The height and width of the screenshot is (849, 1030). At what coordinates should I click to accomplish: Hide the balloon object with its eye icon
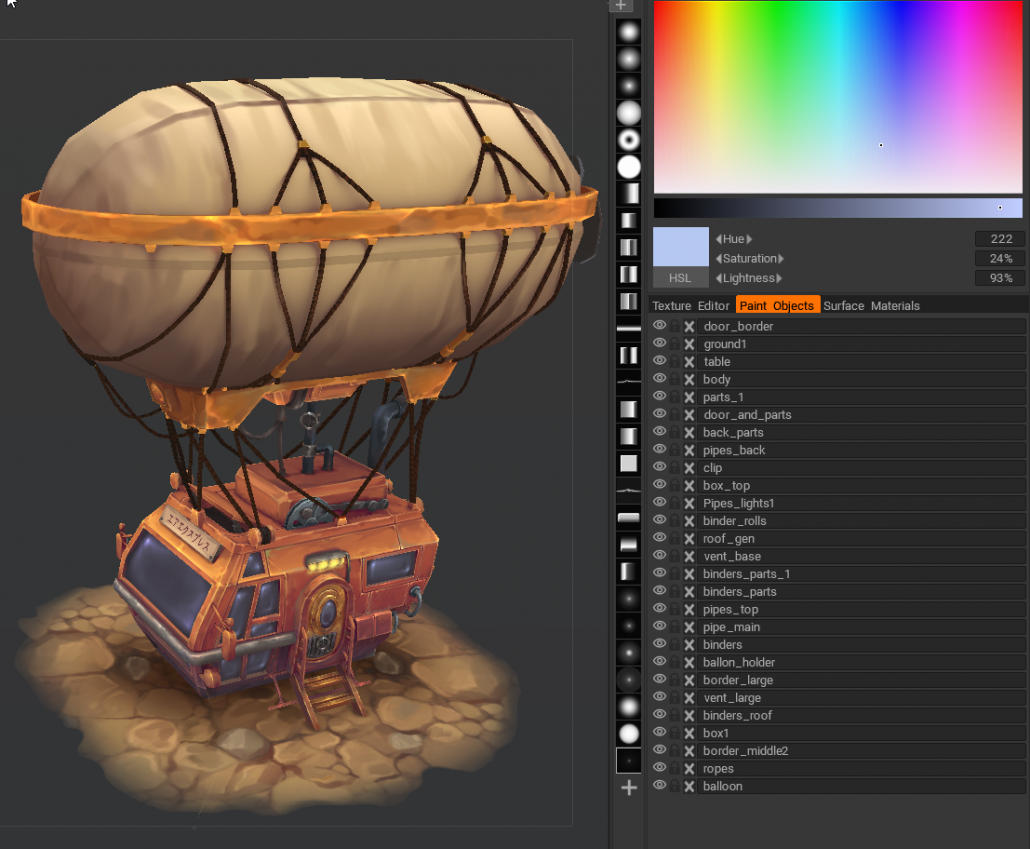660,786
